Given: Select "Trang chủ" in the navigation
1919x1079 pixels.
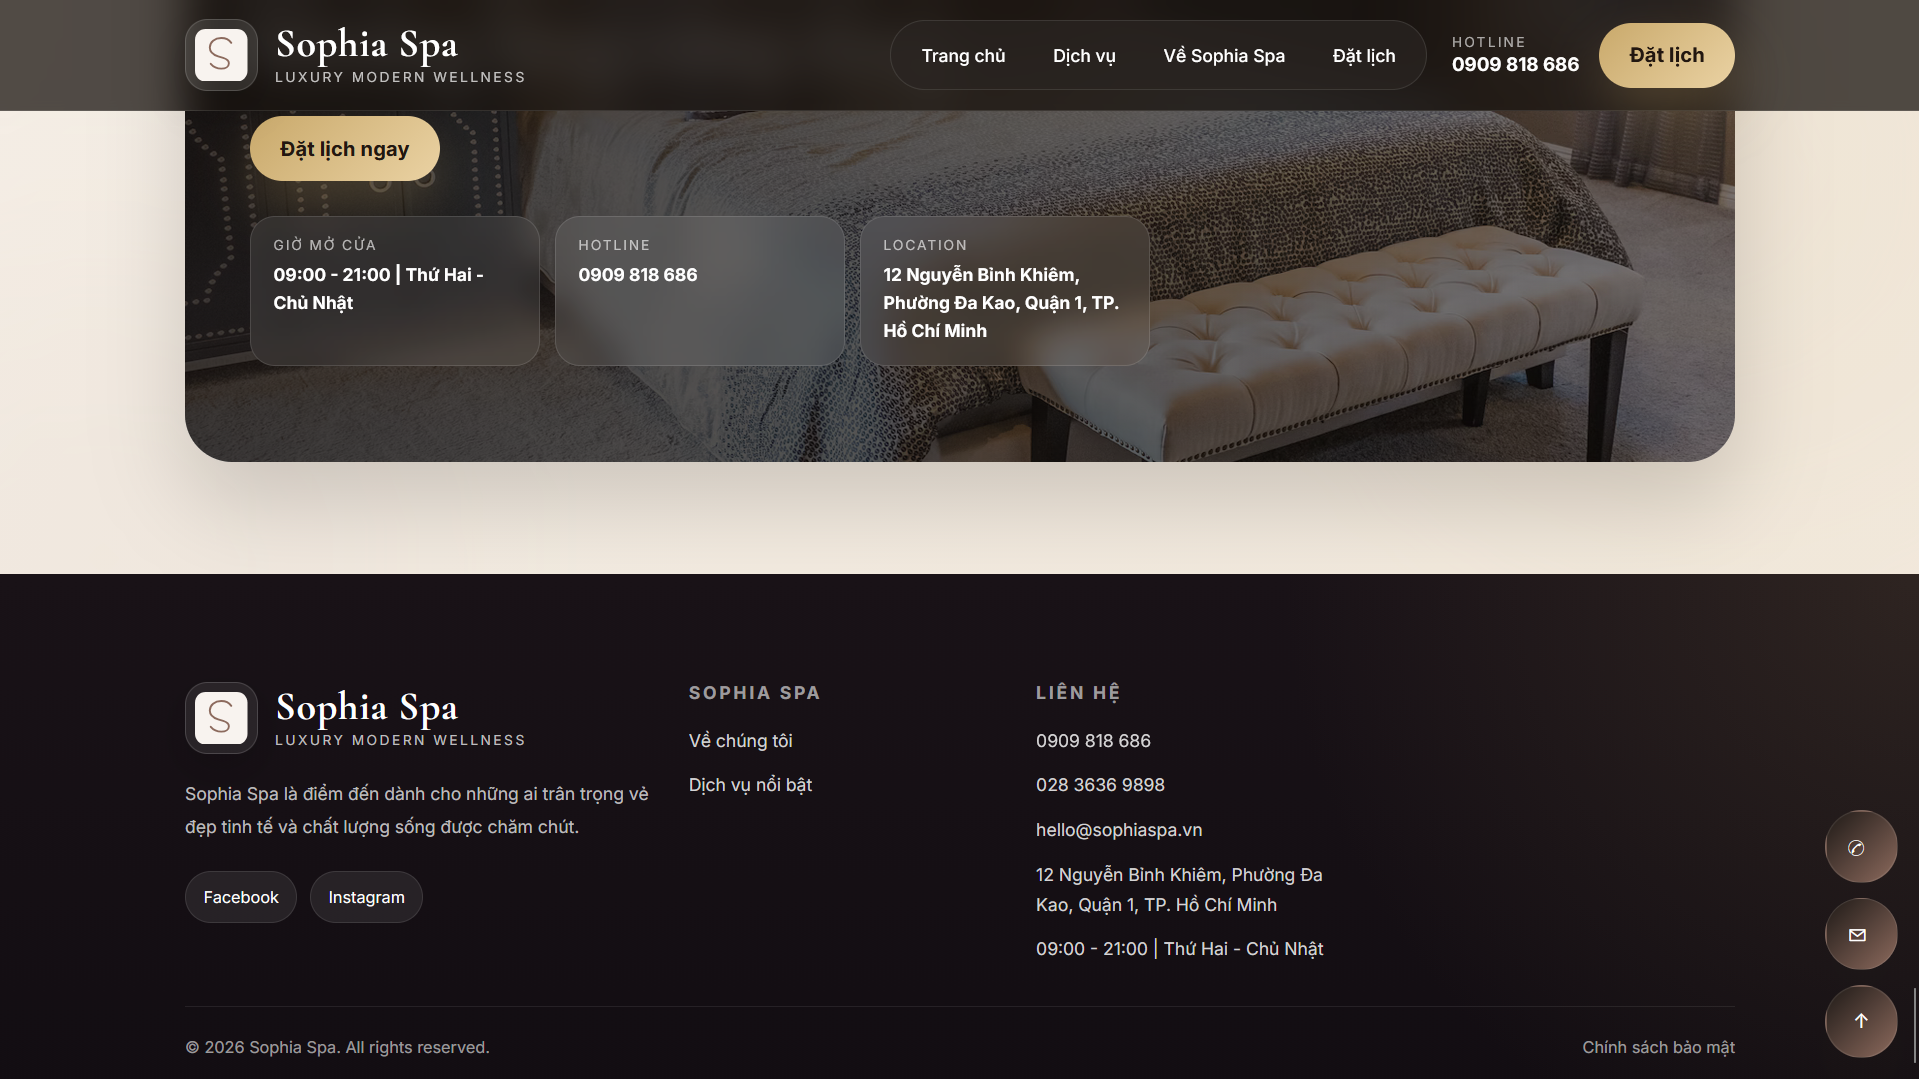Looking at the screenshot, I should [x=963, y=55].
